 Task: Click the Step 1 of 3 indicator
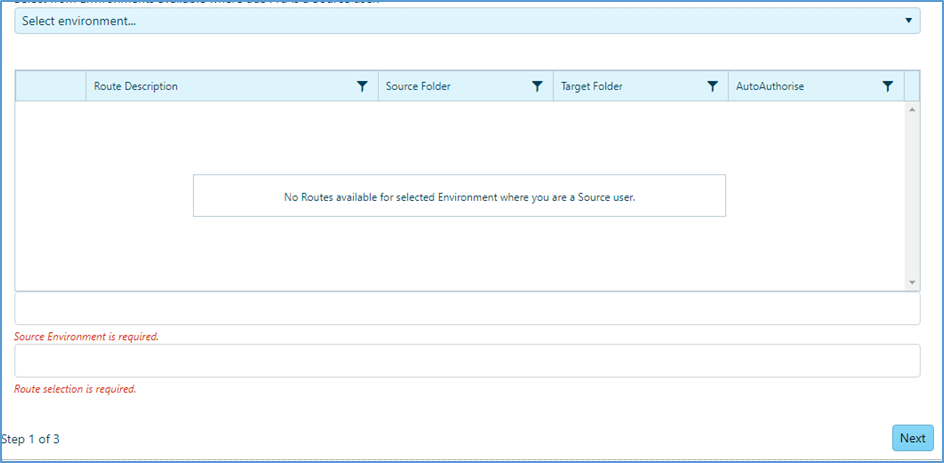click(x=30, y=439)
